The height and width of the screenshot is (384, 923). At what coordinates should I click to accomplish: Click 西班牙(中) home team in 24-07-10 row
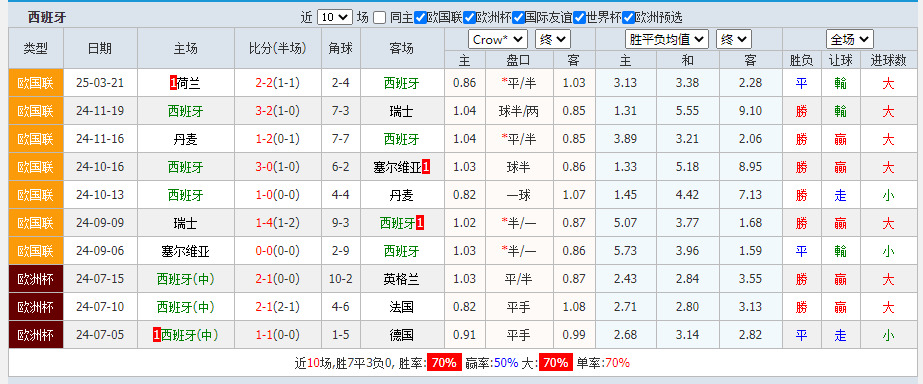(x=185, y=307)
